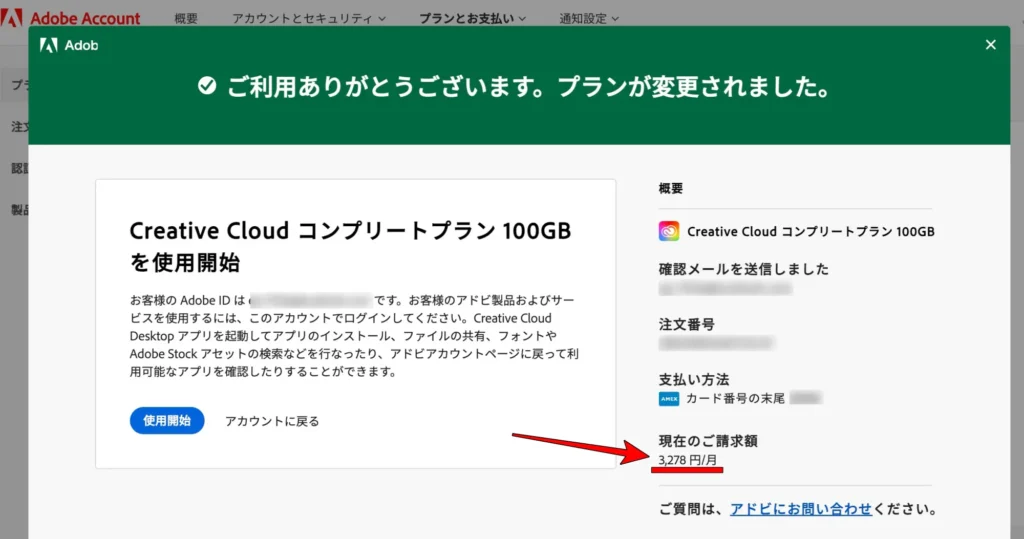The width and height of the screenshot is (1024, 539).
Task: Click the 3,278 円/月 billing amount
Action: click(688, 460)
